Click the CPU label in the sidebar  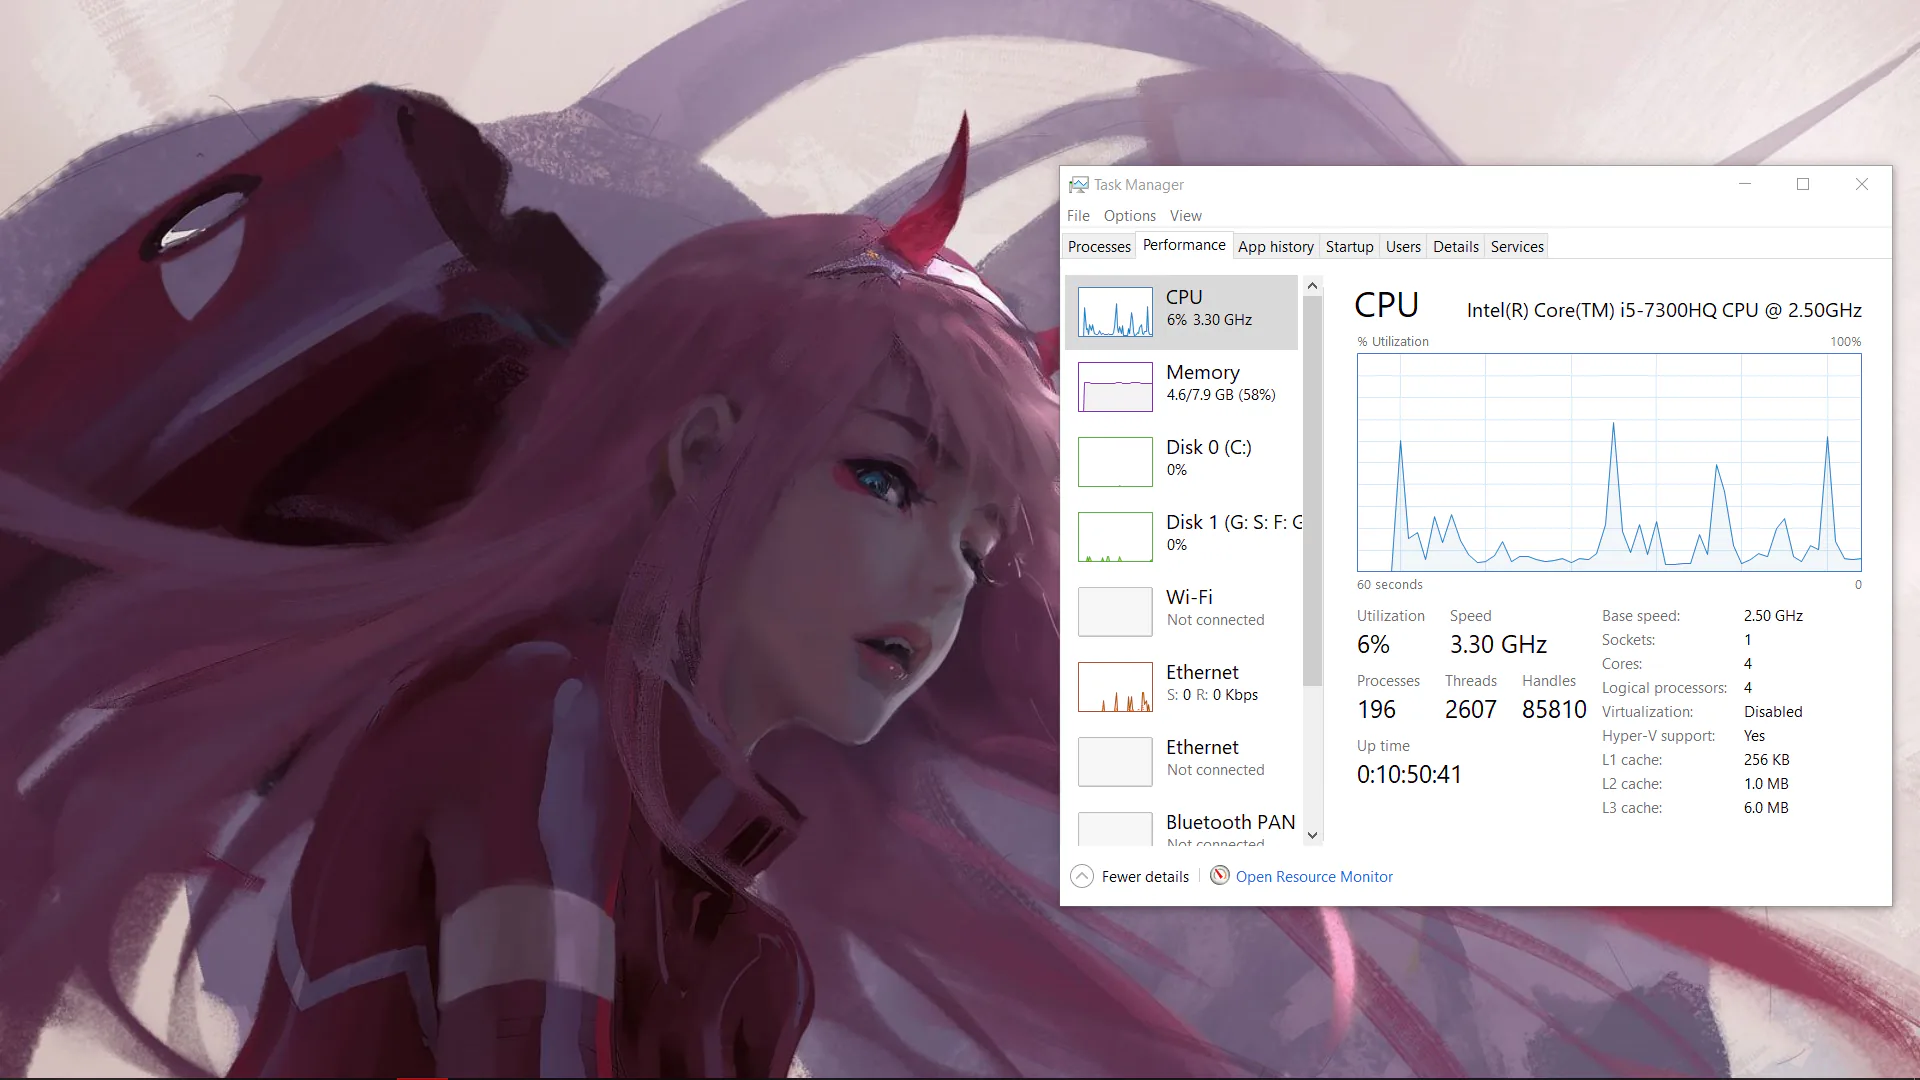(x=1184, y=297)
